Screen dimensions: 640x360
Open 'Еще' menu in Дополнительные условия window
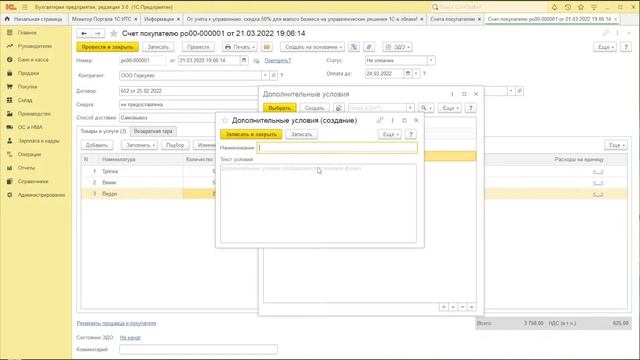coord(450,108)
